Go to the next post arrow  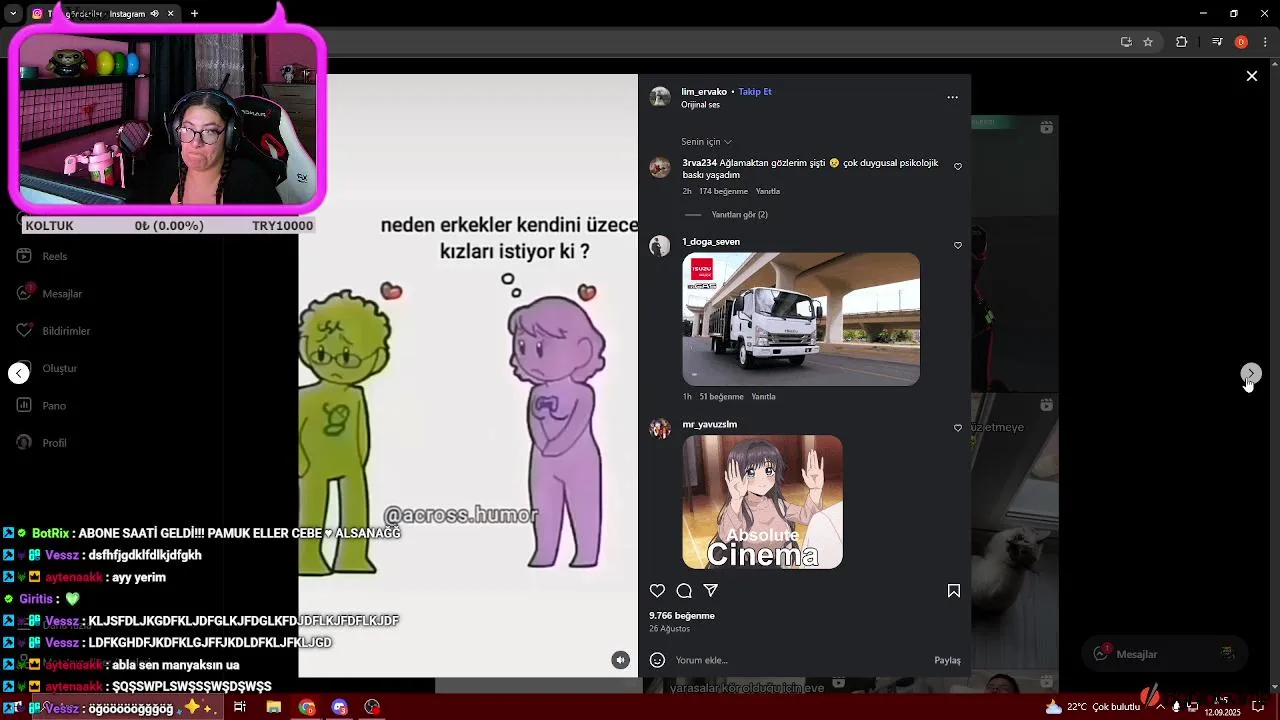point(1251,373)
